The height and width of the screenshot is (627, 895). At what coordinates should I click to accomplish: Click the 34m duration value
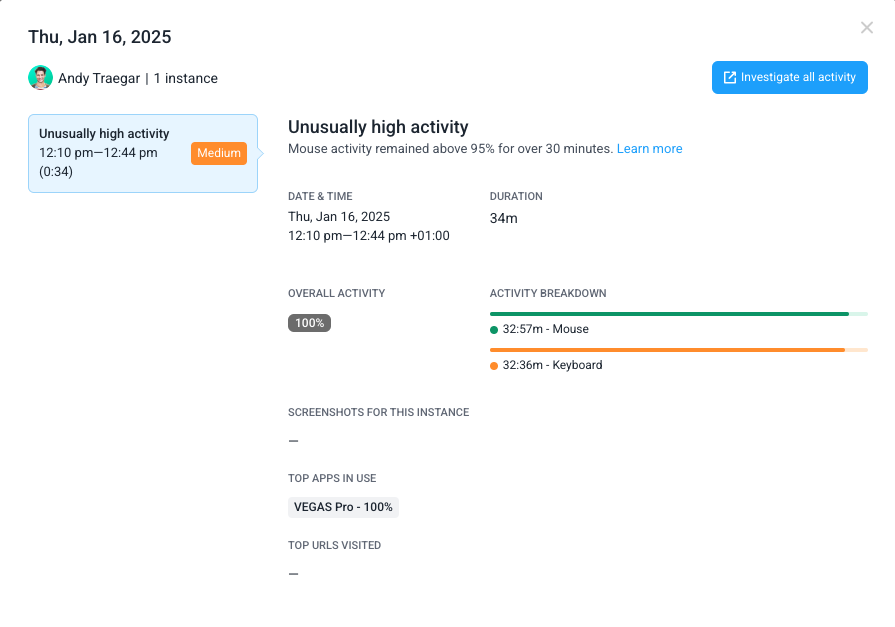pos(503,218)
